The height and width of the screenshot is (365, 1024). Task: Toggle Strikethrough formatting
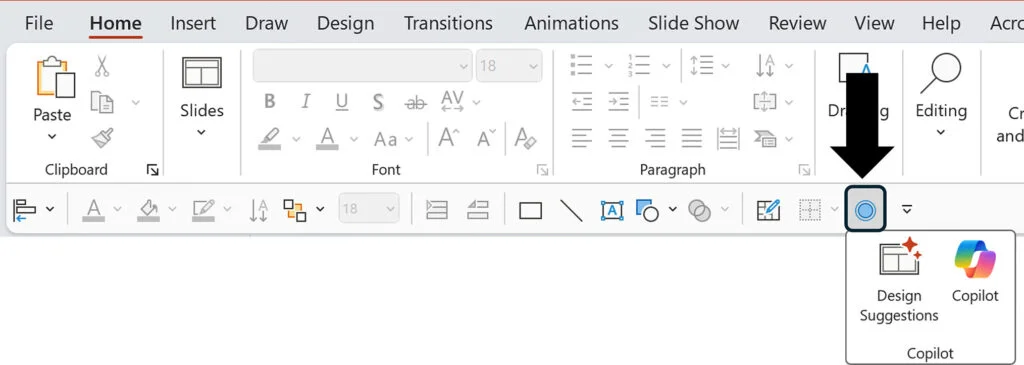tap(415, 103)
